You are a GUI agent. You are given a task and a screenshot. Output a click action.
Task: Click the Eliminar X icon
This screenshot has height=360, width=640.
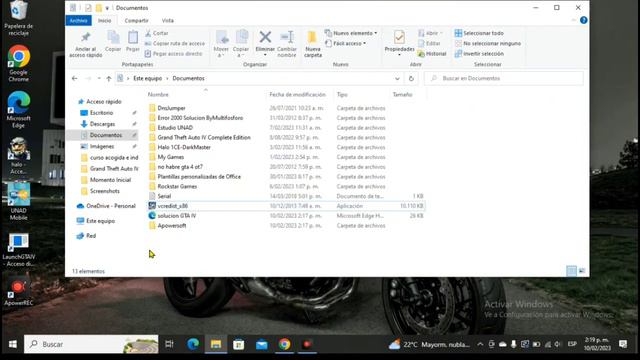(x=265, y=38)
